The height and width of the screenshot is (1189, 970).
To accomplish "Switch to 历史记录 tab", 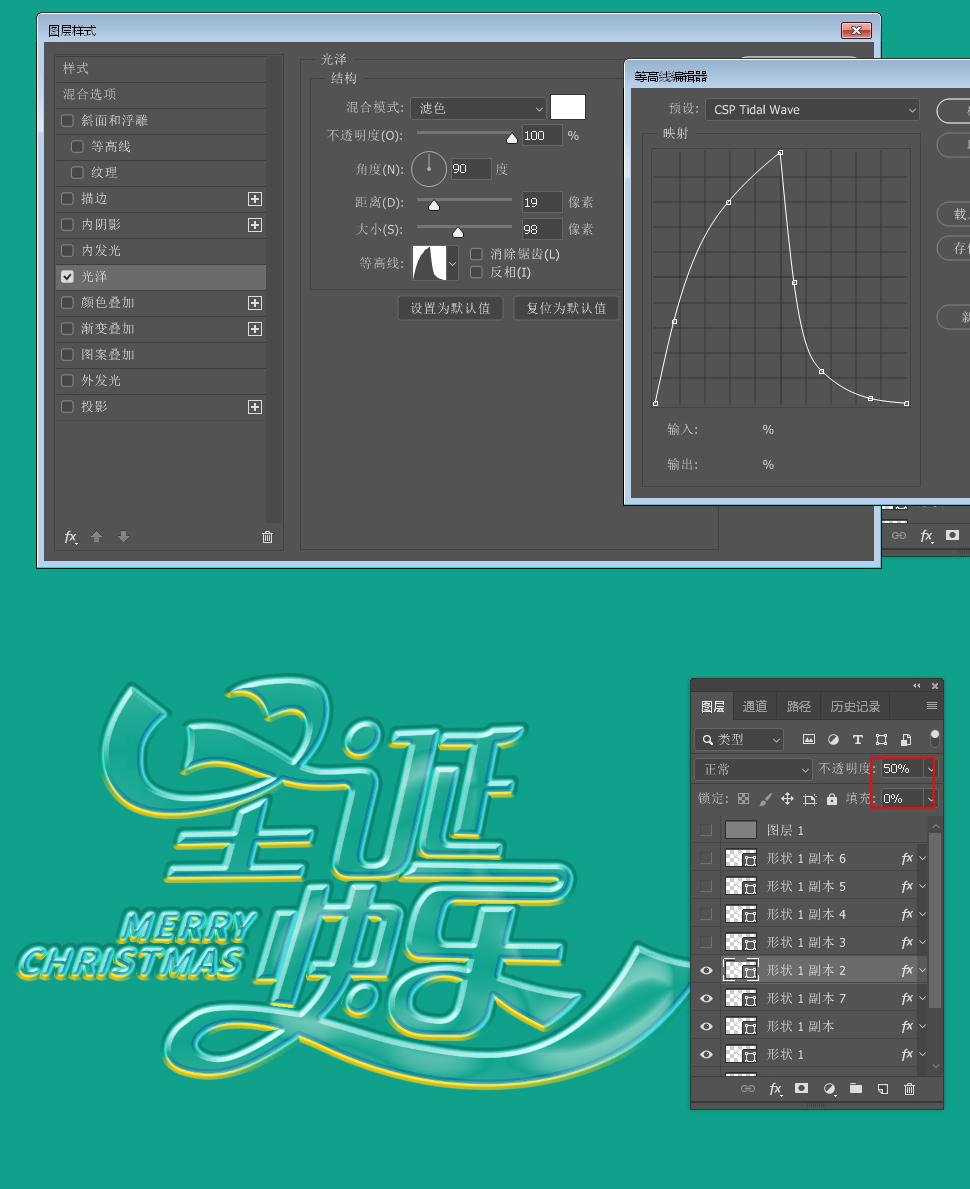I will 855,706.
